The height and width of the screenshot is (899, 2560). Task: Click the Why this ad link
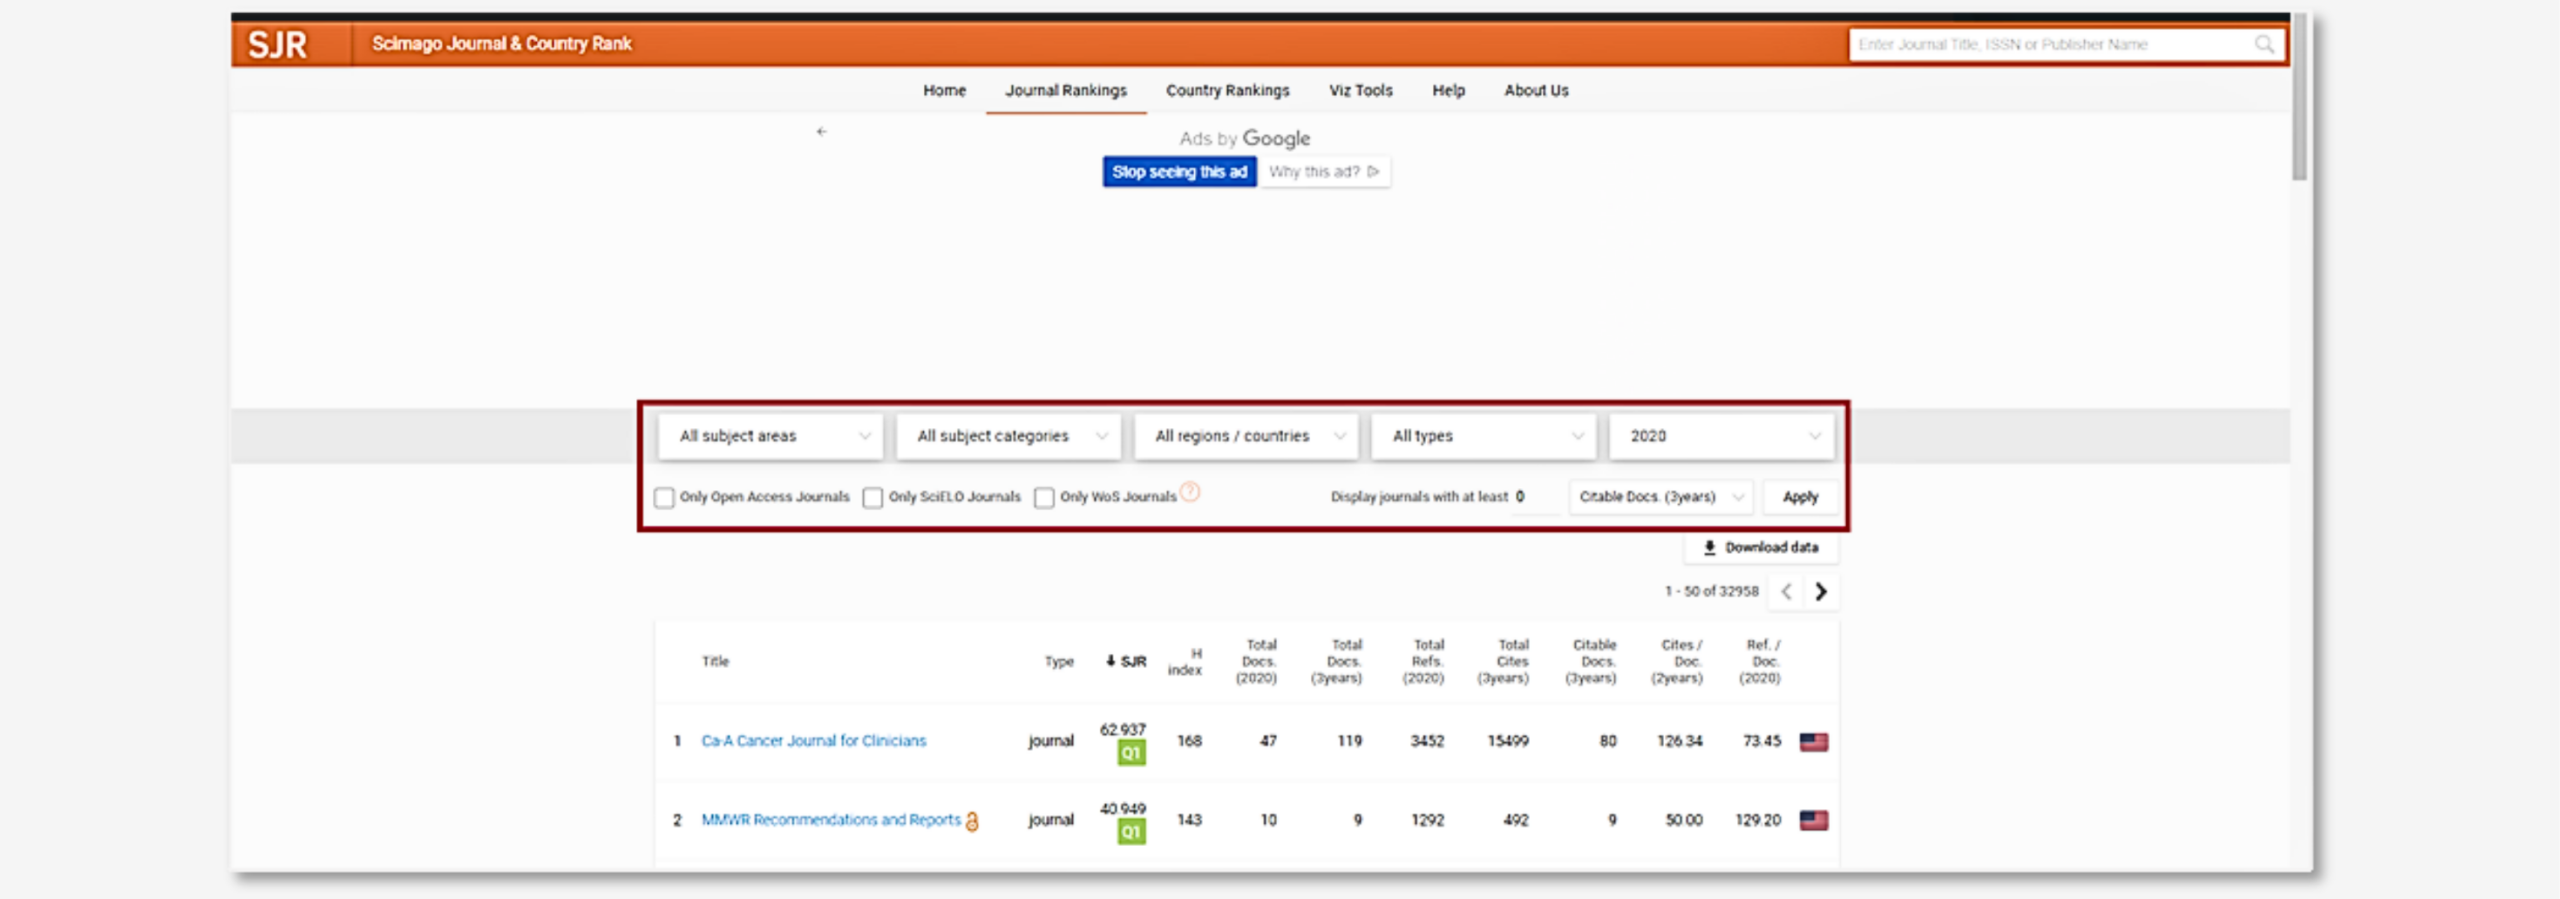pyautogui.click(x=1324, y=172)
